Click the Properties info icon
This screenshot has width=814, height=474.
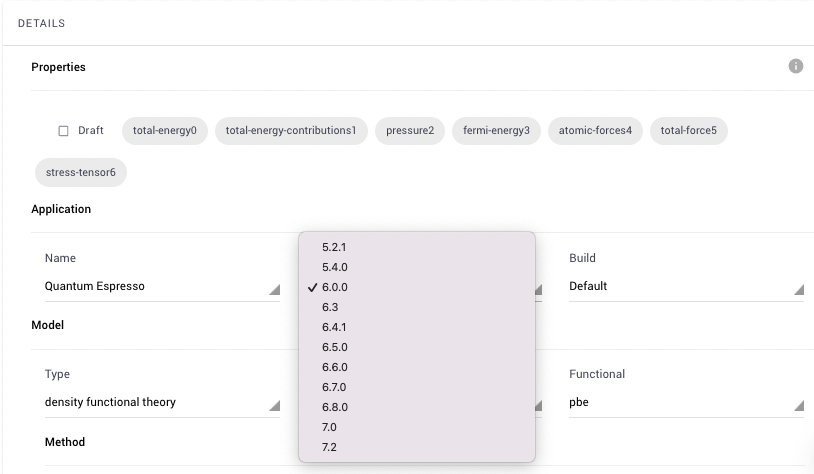point(795,66)
